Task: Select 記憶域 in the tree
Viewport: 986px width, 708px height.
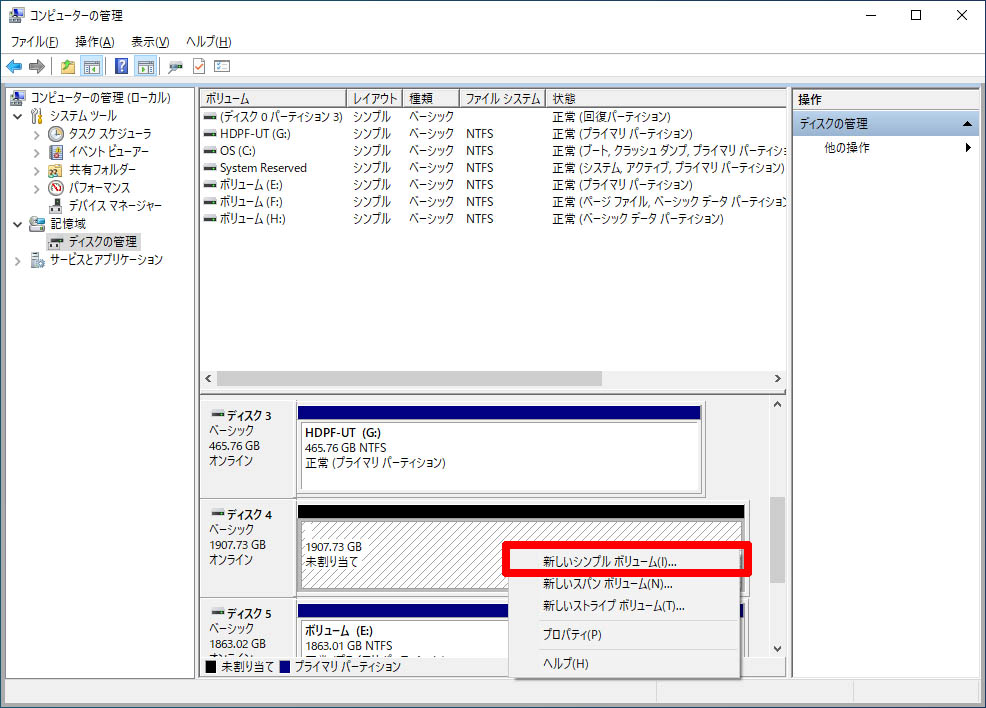Action: tap(68, 224)
